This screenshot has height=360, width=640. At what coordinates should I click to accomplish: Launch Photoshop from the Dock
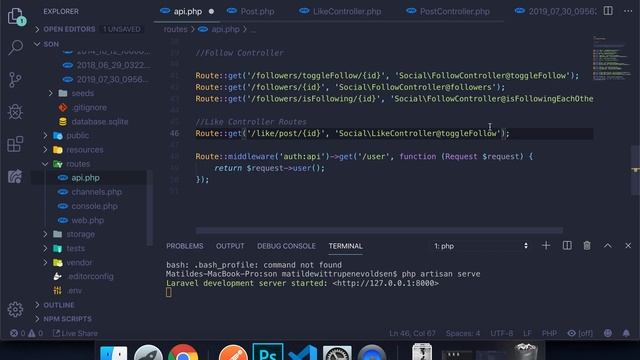tap(268, 352)
